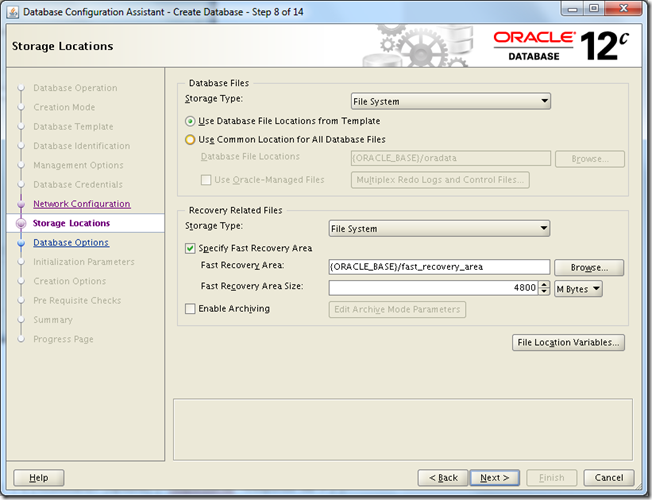Viewport: 652px width, 500px height.
Task: Enable Archiving checkbox
Action: point(191,309)
